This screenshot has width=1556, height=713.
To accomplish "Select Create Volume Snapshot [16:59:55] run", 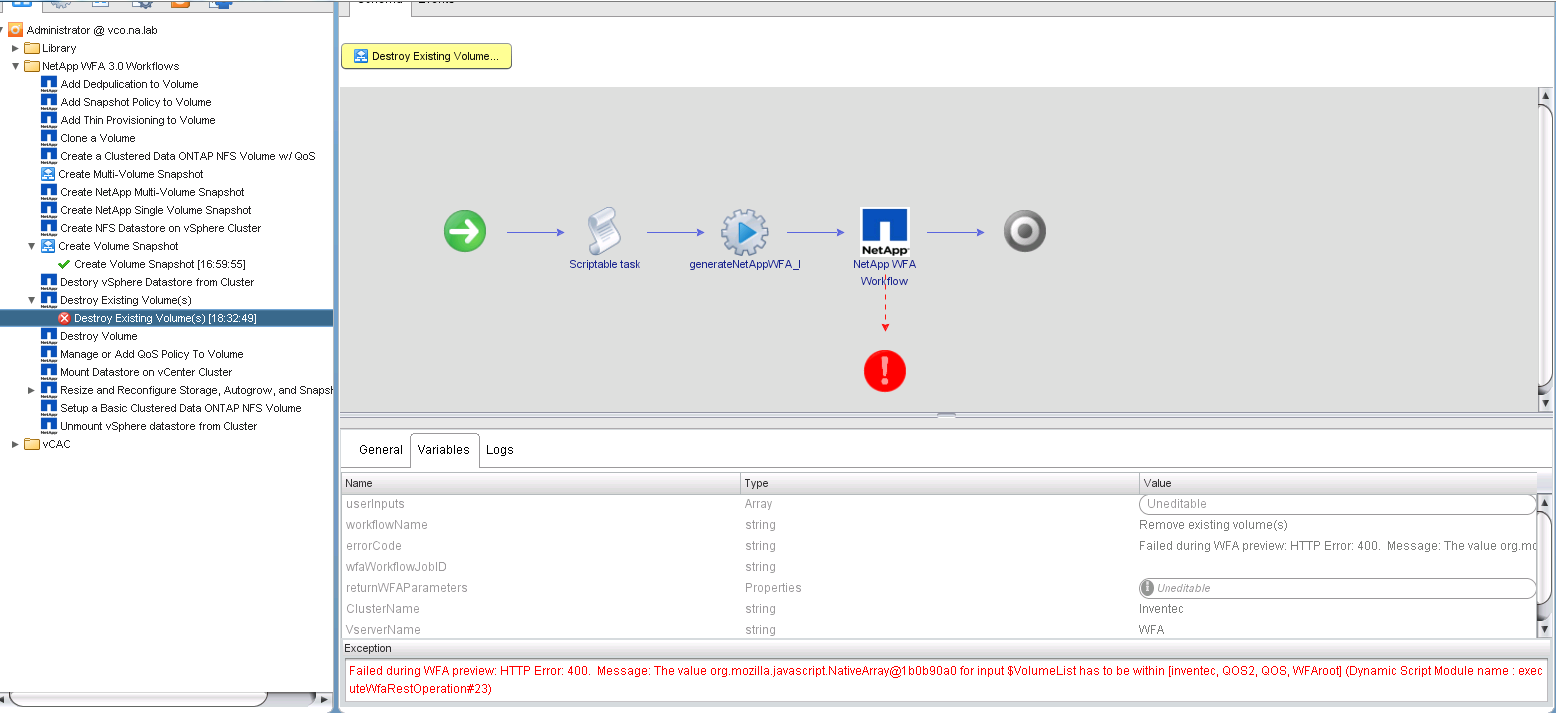I will coord(160,264).
